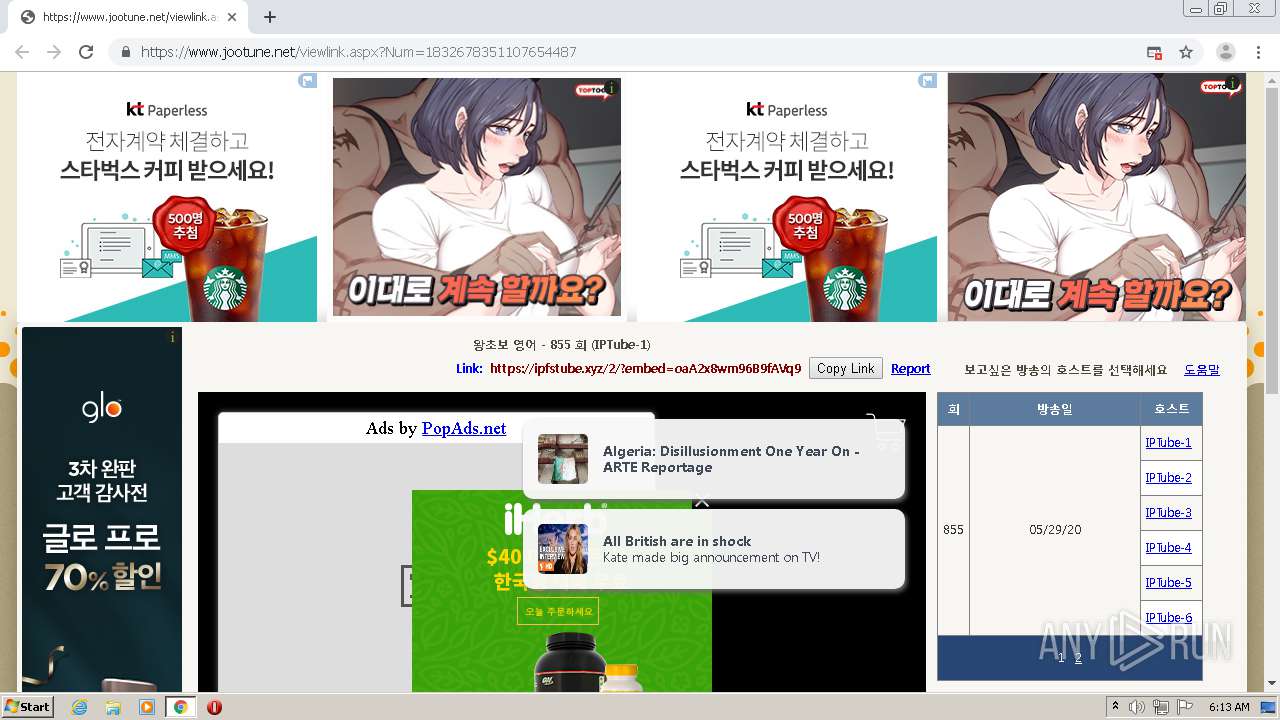Click the 호스트 column header
This screenshot has height=720, width=1280.
(1171, 409)
